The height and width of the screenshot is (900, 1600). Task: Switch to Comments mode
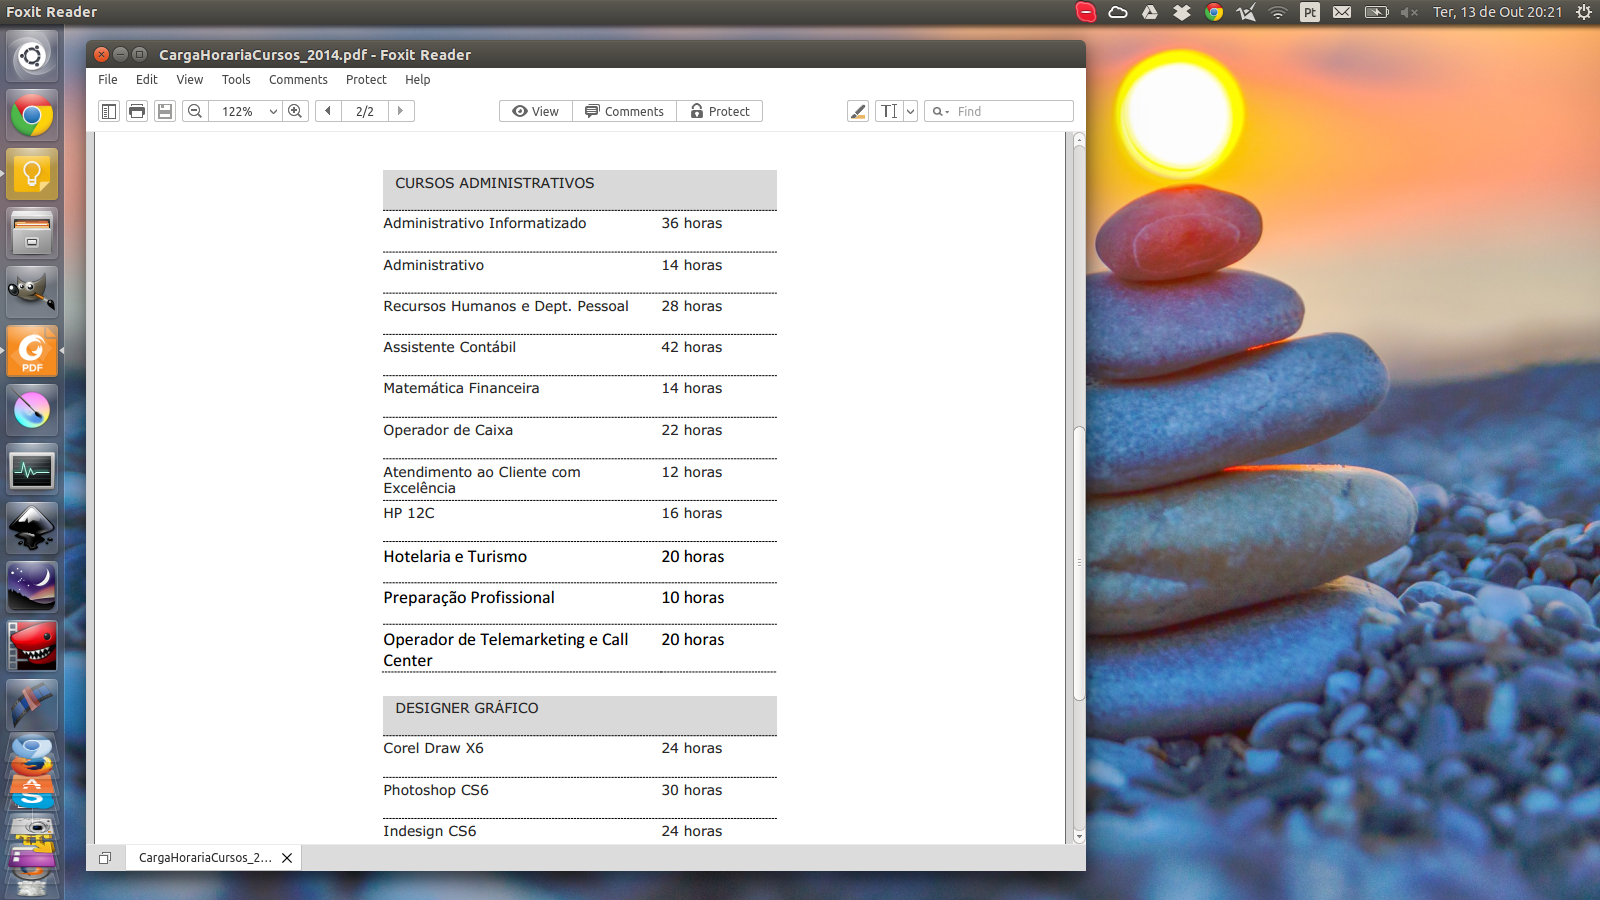pos(624,111)
